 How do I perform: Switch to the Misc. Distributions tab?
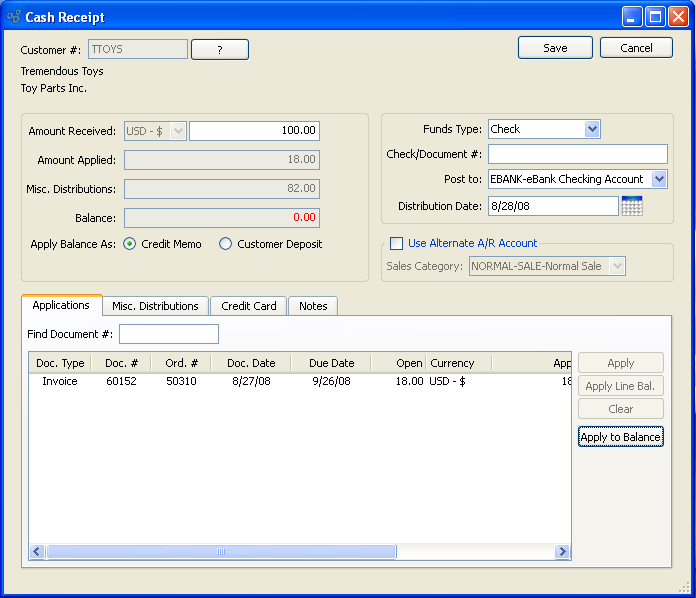click(x=154, y=306)
